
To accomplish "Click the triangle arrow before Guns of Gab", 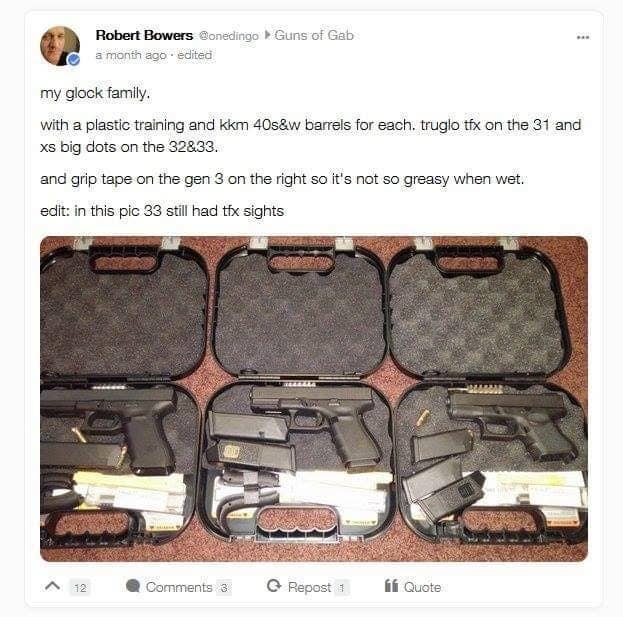I will click(x=267, y=35).
